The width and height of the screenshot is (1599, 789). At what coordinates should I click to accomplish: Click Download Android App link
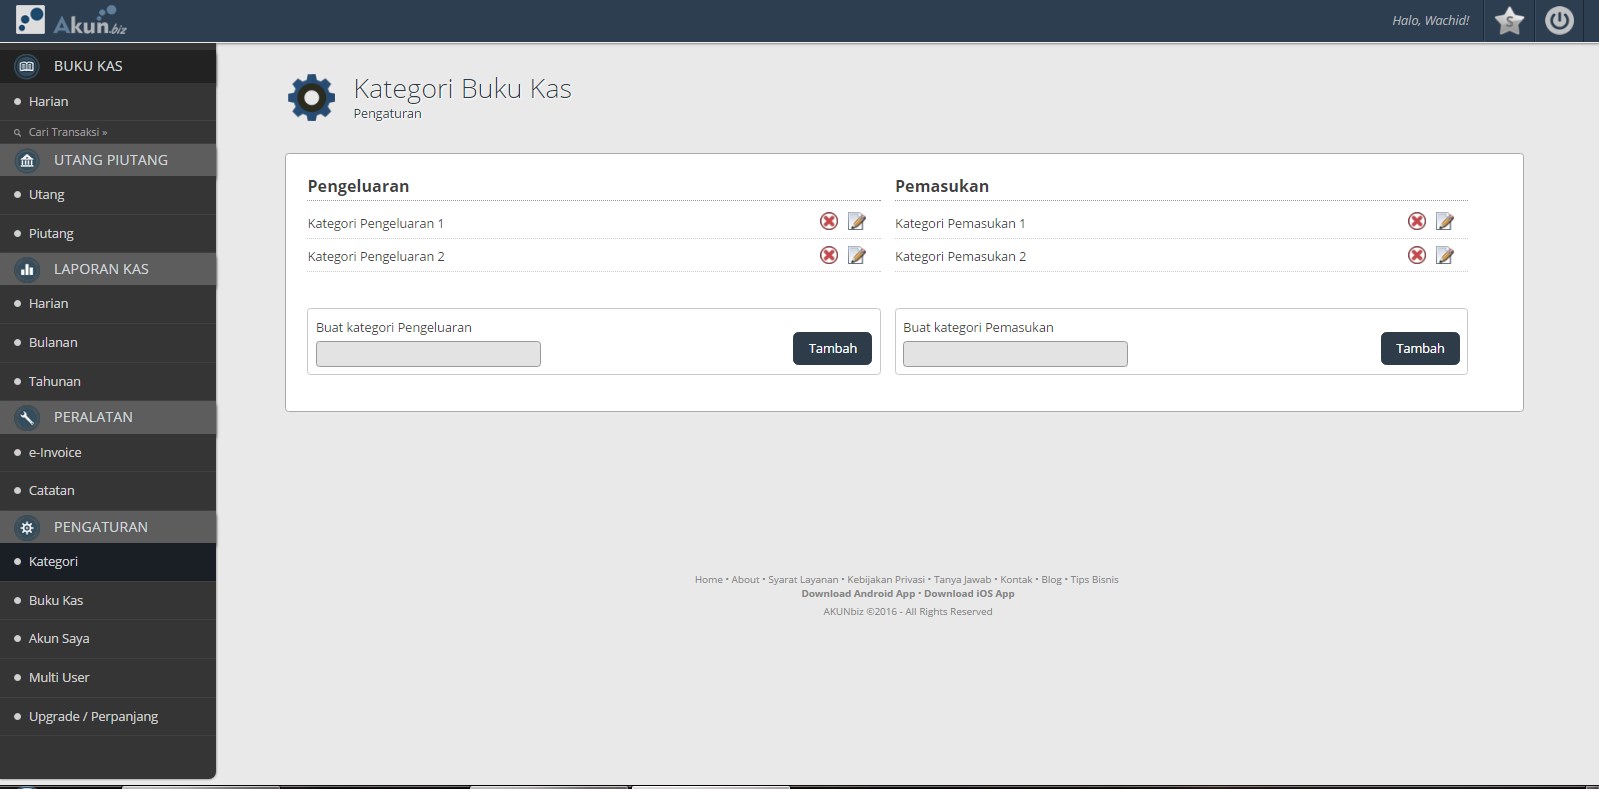tap(858, 594)
